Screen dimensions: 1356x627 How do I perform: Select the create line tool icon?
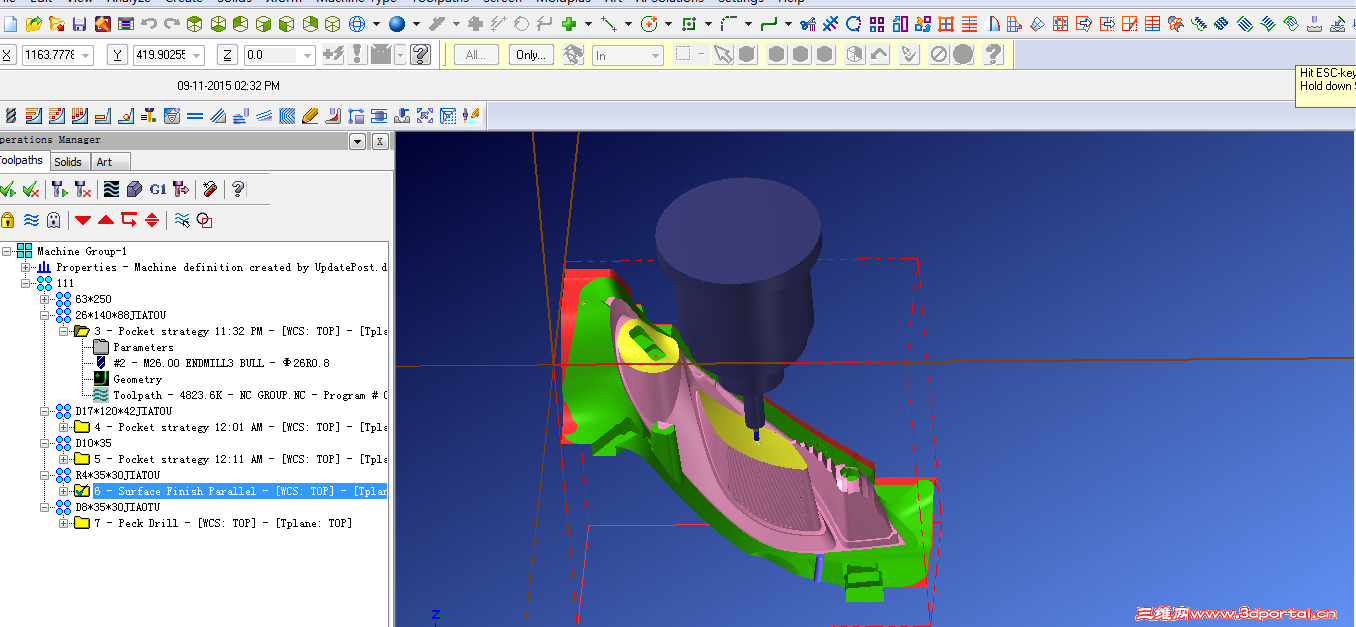609,23
